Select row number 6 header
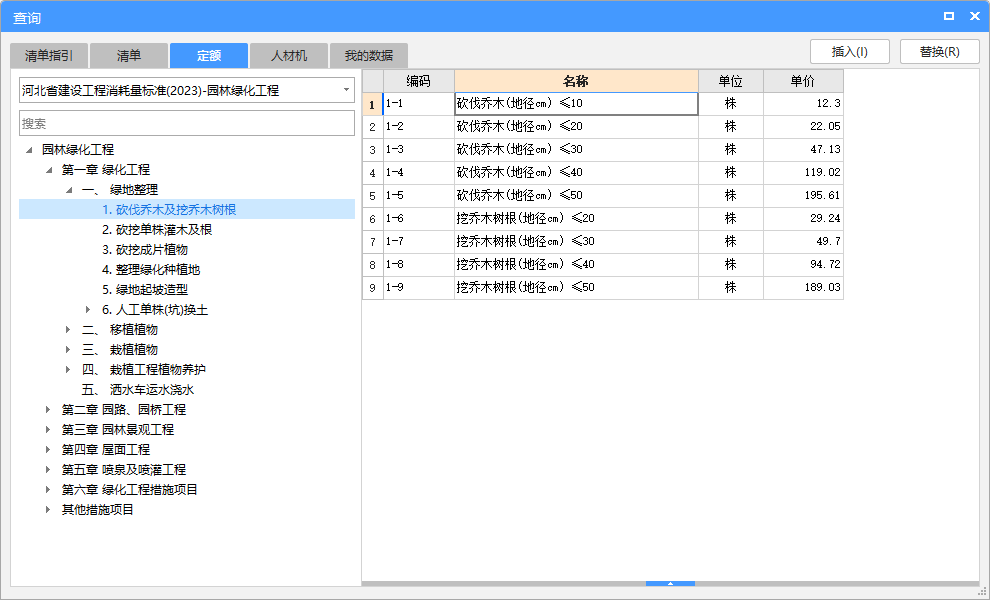Image resolution: width=990 pixels, height=600 pixels. 373,219
